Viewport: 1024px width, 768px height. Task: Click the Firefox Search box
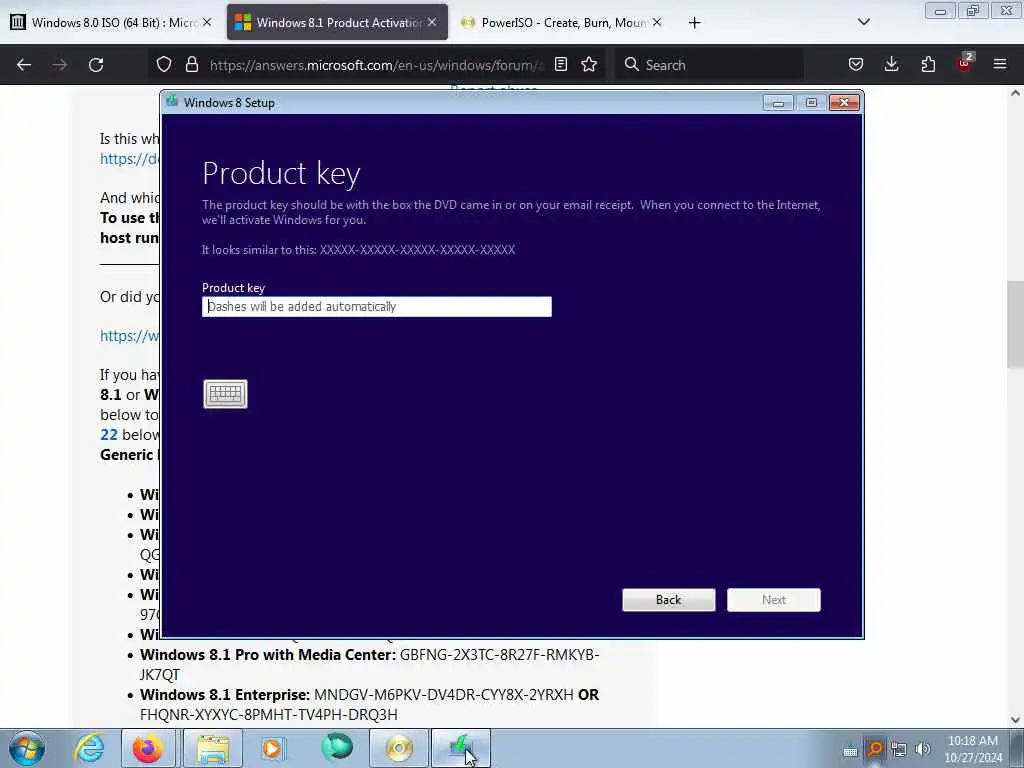click(709, 65)
